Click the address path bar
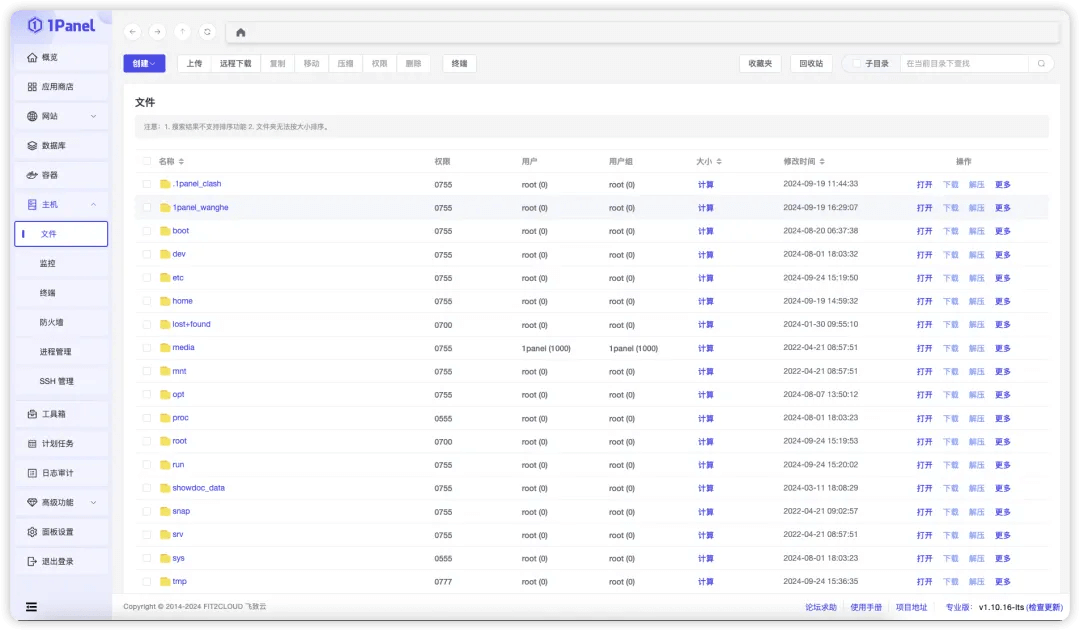The width and height of the screenshot is (1080, 631). [x=643, y=32]
